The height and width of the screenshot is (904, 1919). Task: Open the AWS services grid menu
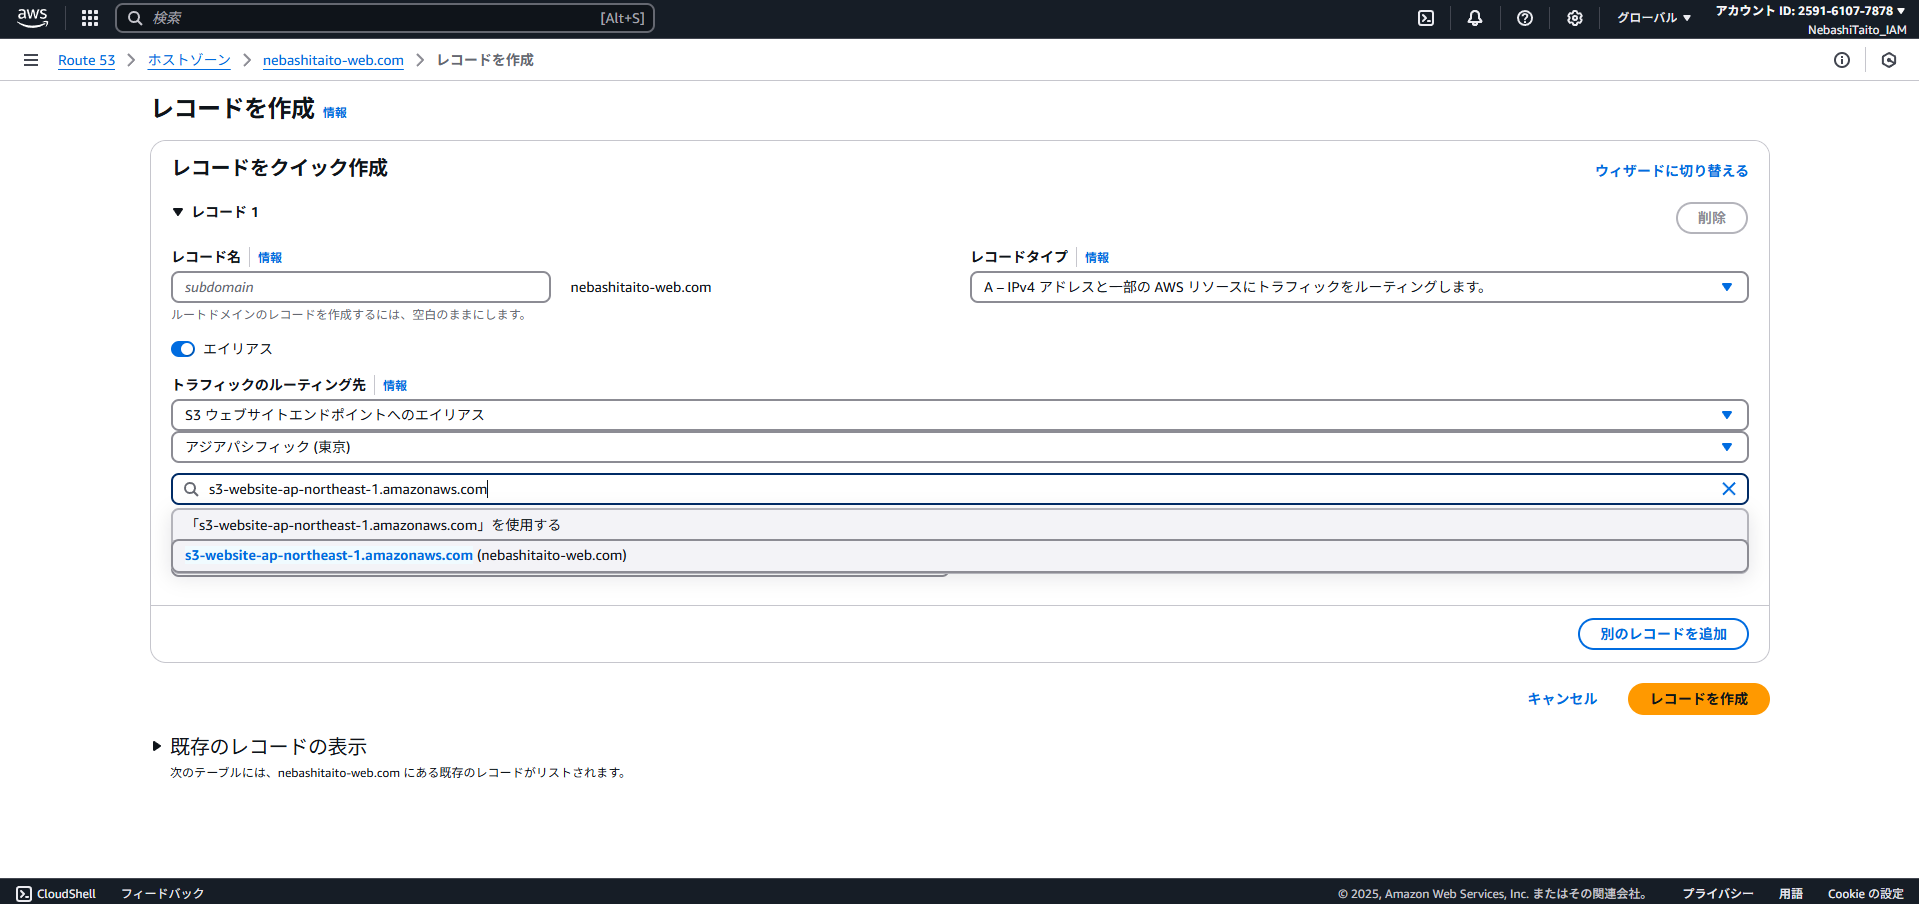click(90, 18)
